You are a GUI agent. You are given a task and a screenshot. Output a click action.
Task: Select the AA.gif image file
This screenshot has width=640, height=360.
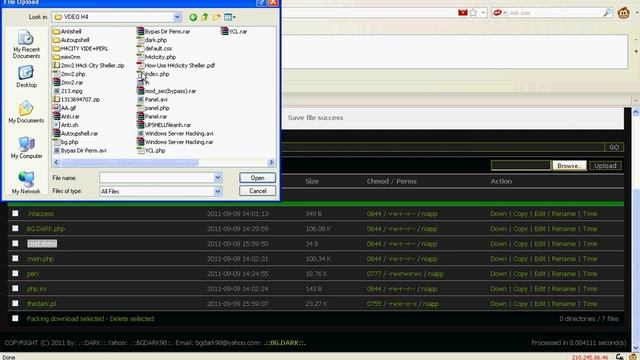tap(64, 108)
